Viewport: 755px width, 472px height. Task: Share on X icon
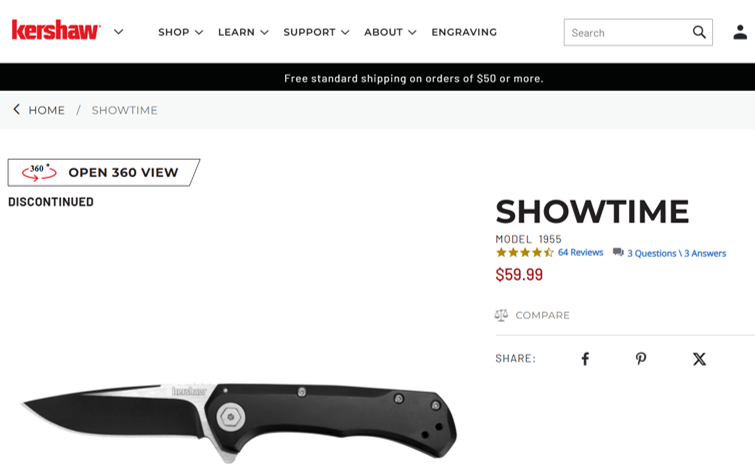tap(699, 359)
